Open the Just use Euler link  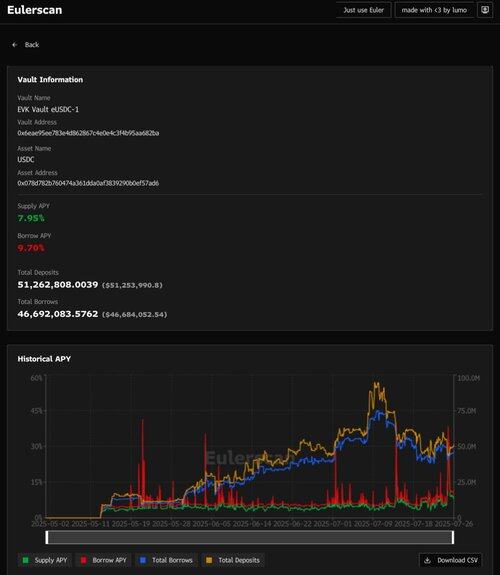click(x=363, y=10)
